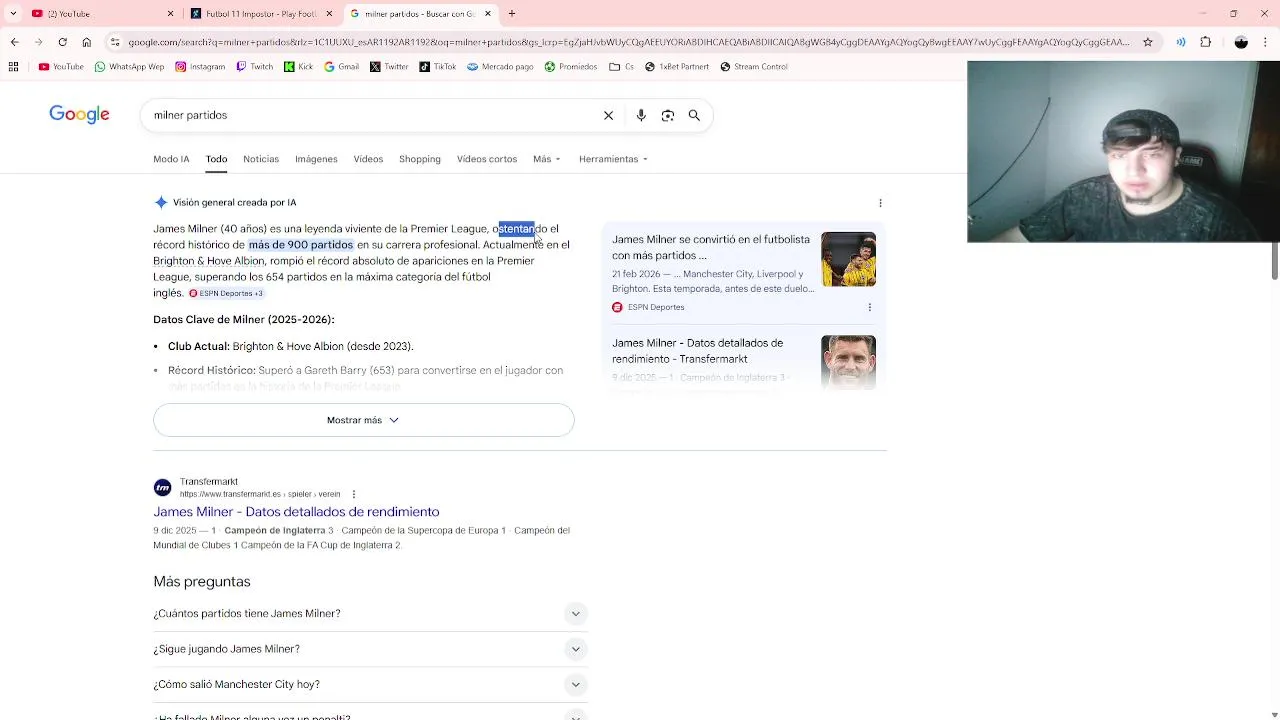Open the Gmail bookmark
This screenshot has width=1280, height=720.
341,67
